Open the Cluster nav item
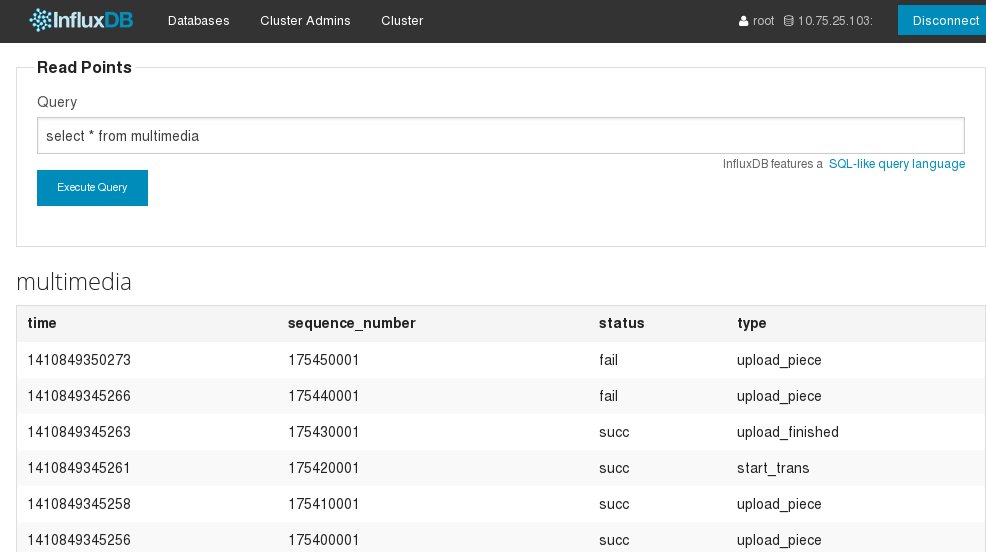986x552 pixels. 402,21
